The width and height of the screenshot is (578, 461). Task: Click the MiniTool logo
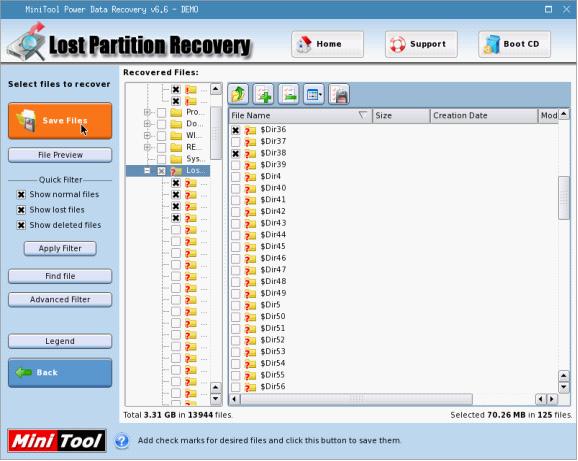coord(57,441)
